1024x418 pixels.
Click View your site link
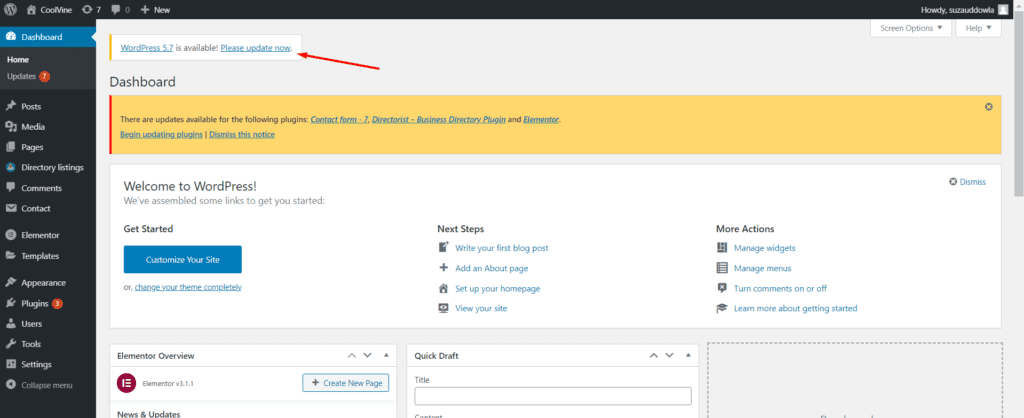point(481,308)
